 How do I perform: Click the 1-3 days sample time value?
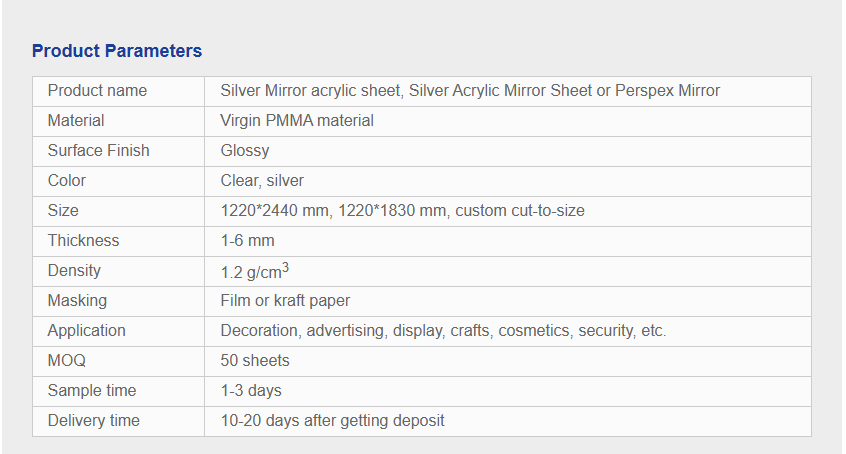tap(251, 390)
